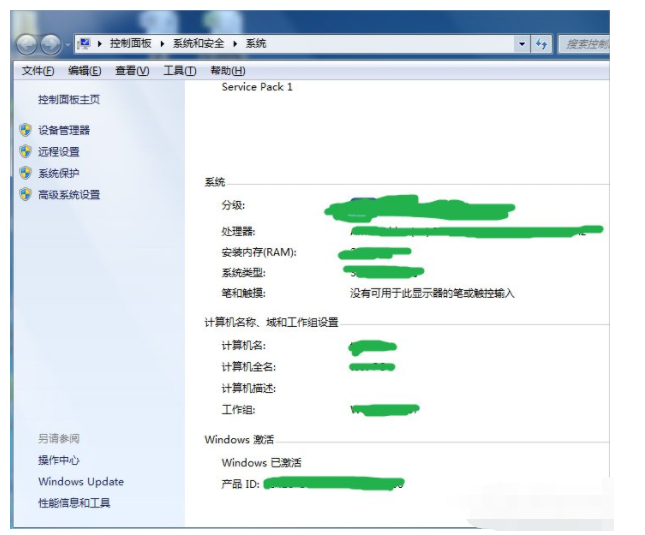Click the 系统类型: label
The image size is (645, 535).
(x=244, y=273)
